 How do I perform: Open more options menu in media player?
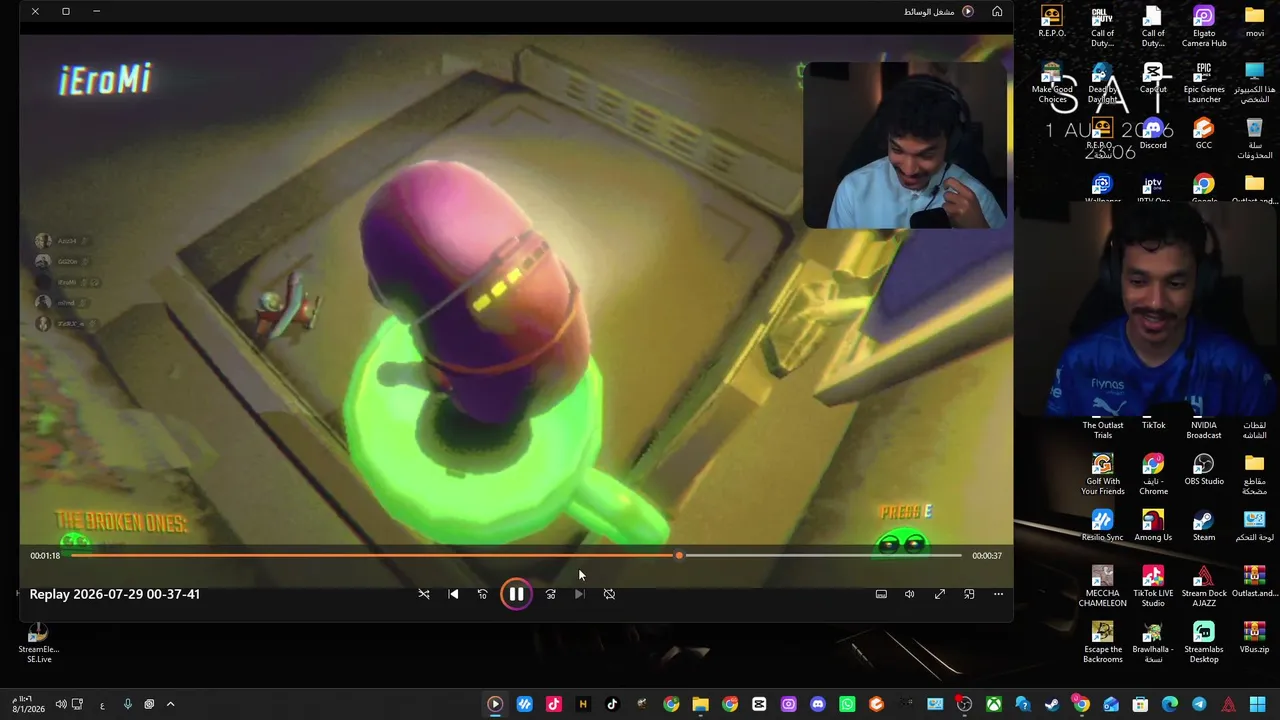pos(998,594)
